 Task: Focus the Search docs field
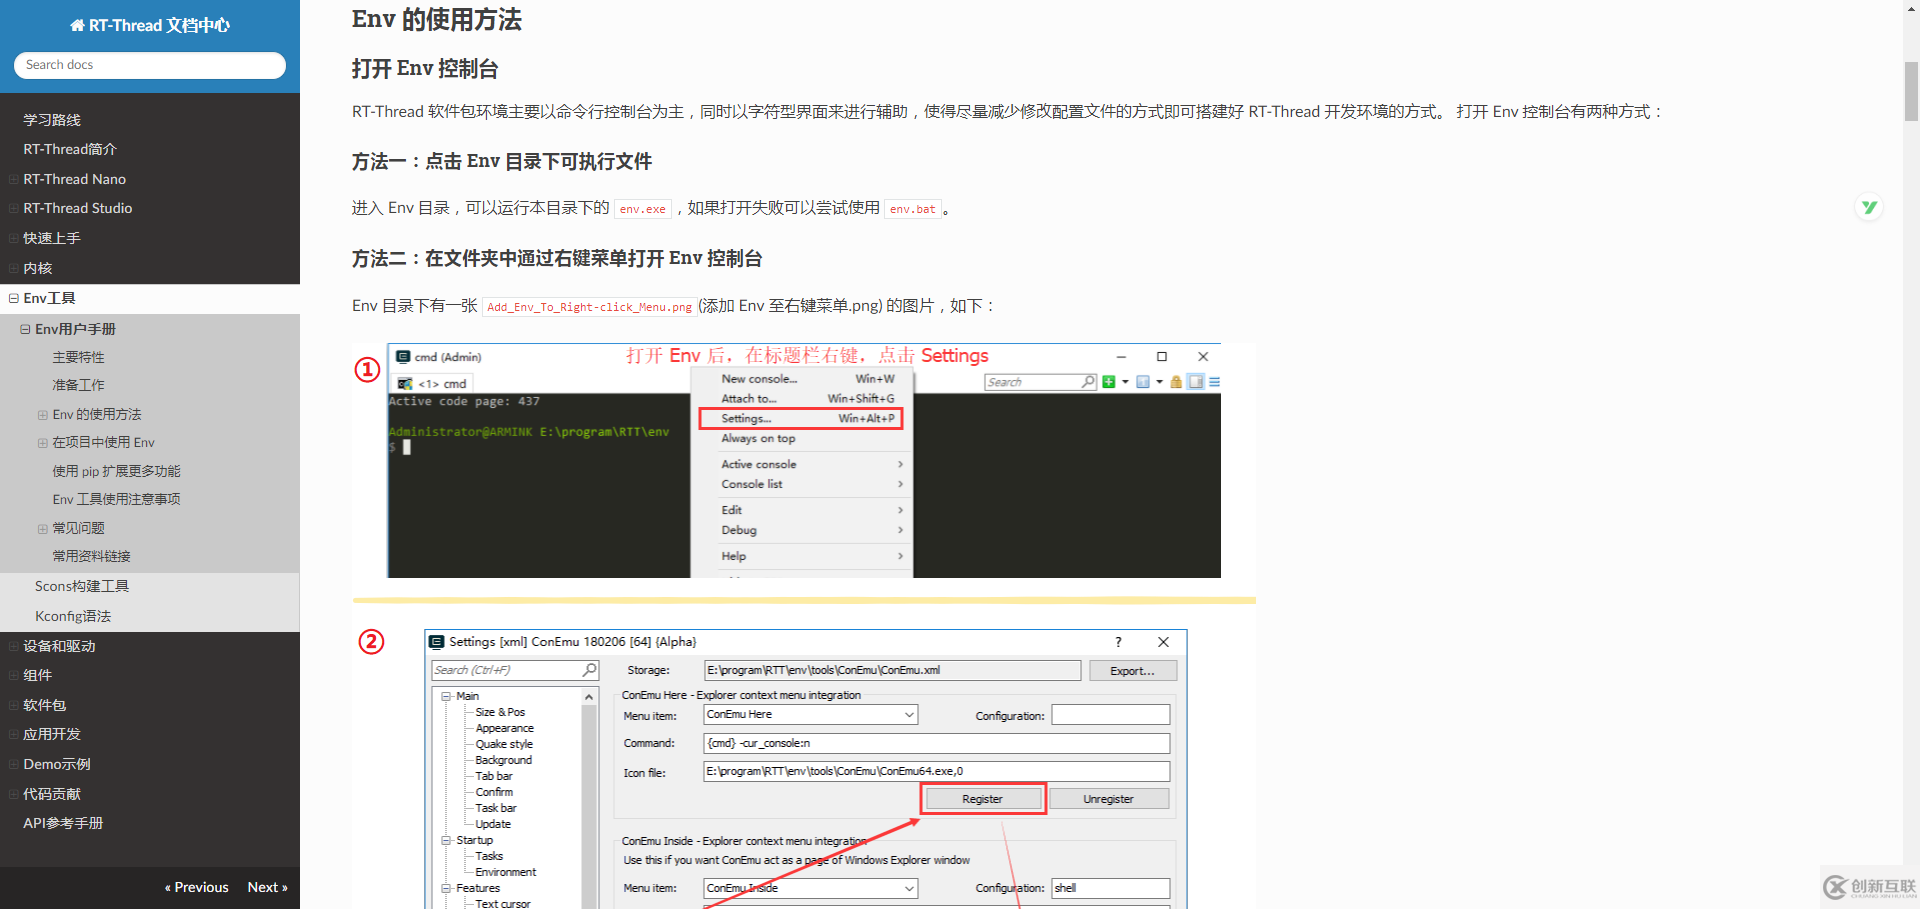point(150,65)
